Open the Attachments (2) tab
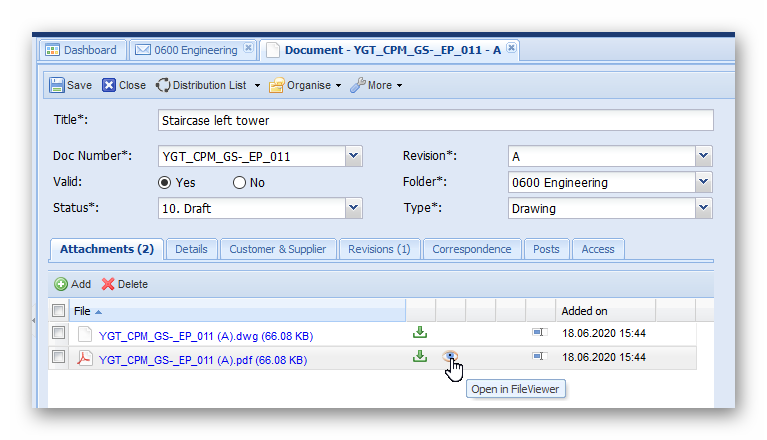The image size is (767, 440). [x=107, y=249]
